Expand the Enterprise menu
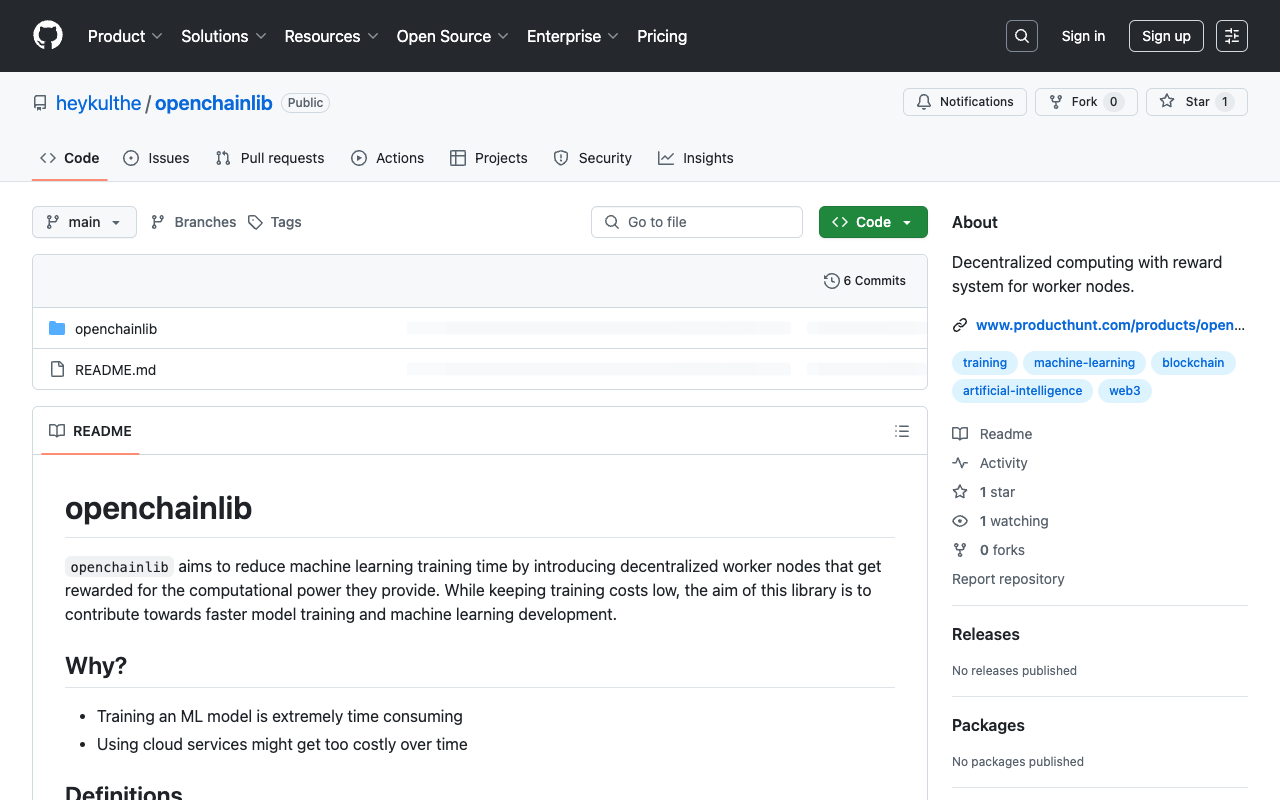The image size is (1280, 800). point(573,36)
